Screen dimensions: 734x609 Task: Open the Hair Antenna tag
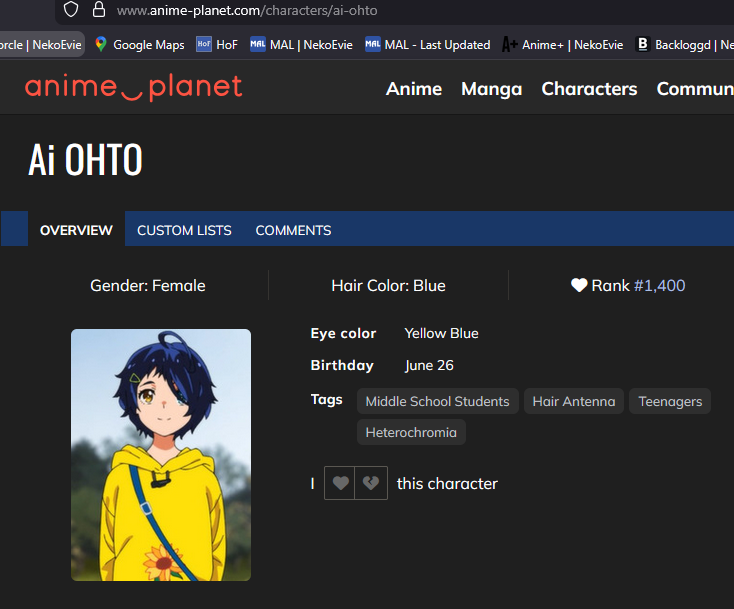[574, 401]
